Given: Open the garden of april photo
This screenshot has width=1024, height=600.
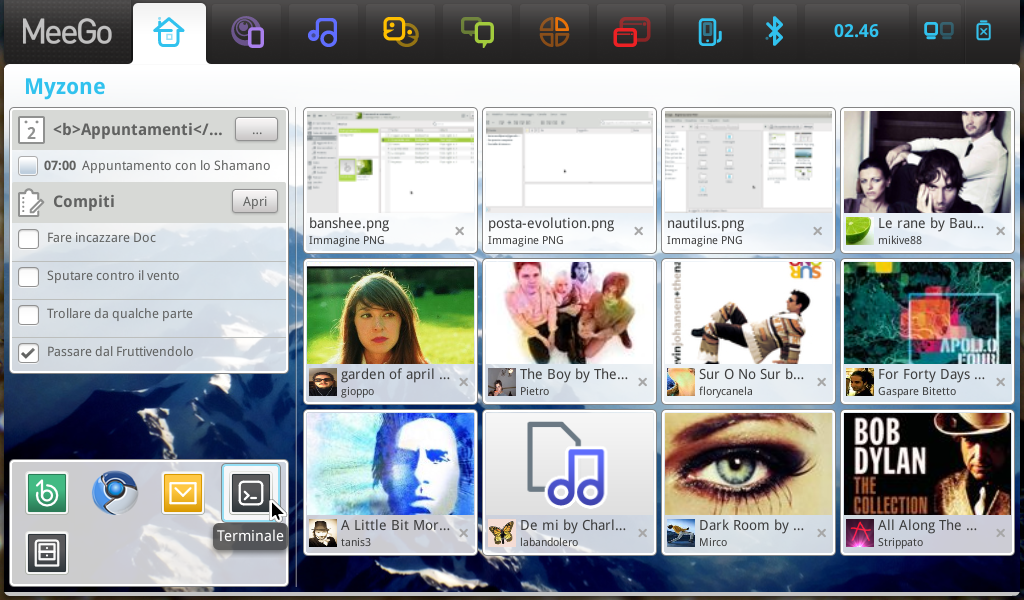Looking at the screenshot, I should 391,313.
